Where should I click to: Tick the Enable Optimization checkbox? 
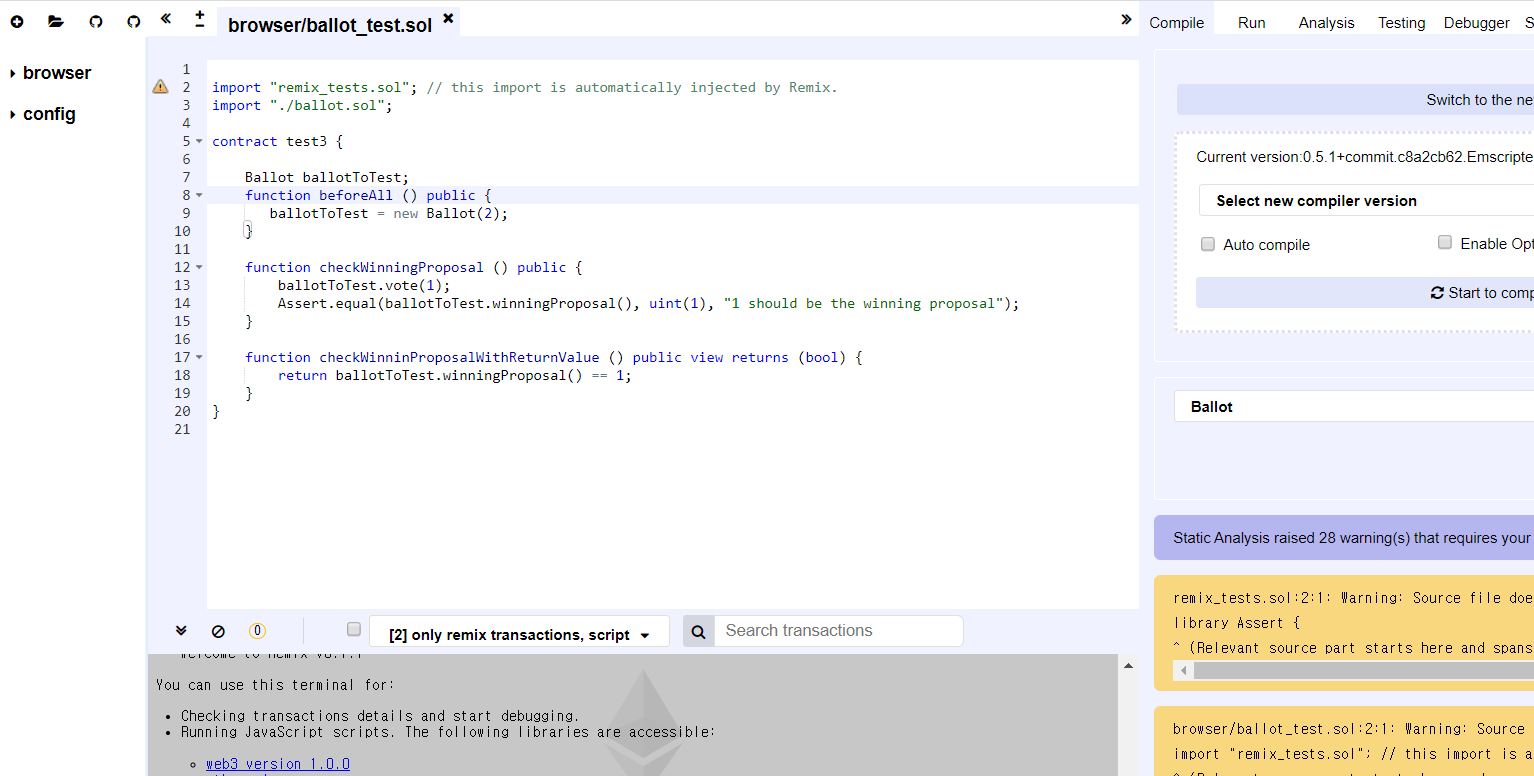point(1444,242)
